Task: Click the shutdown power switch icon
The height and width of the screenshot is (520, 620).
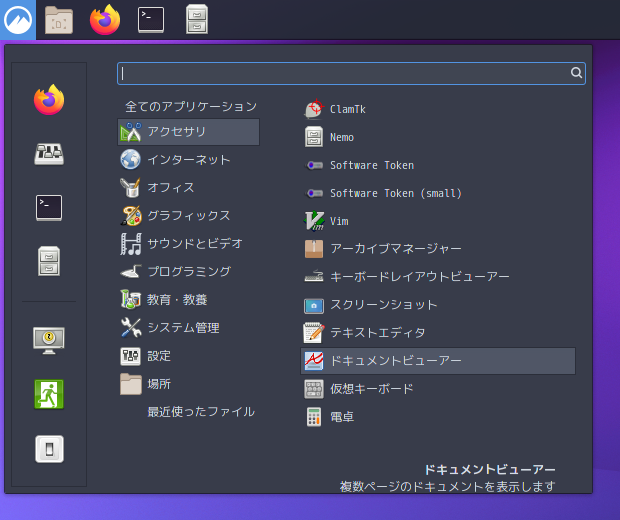Action: point(49,449)
